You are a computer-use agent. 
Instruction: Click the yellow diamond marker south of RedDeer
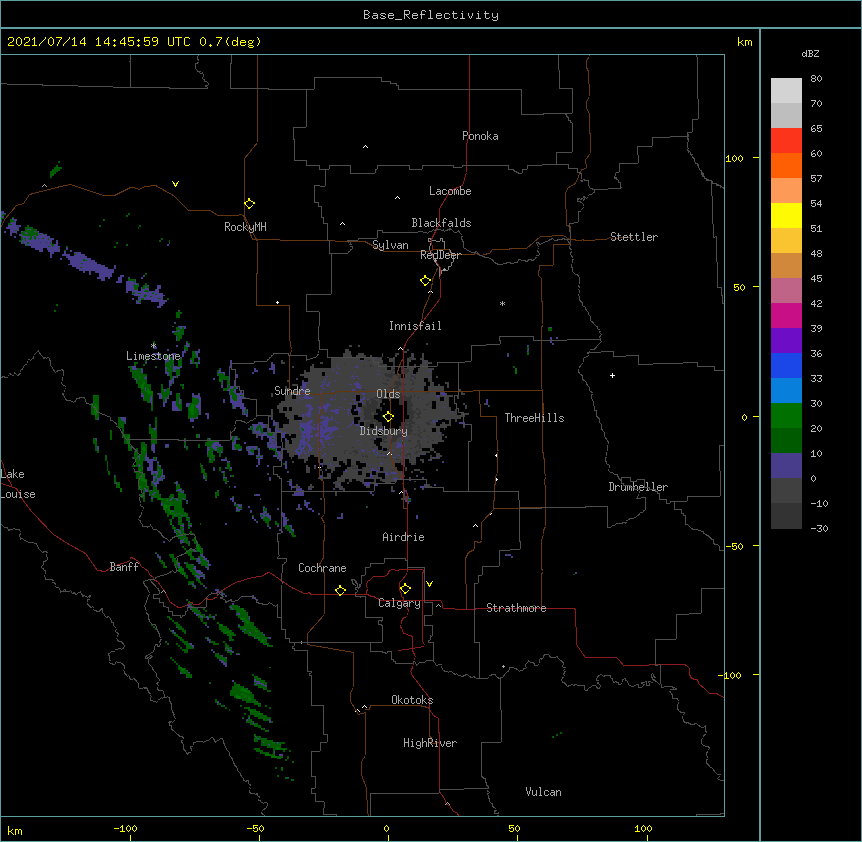tap(426, 281)
